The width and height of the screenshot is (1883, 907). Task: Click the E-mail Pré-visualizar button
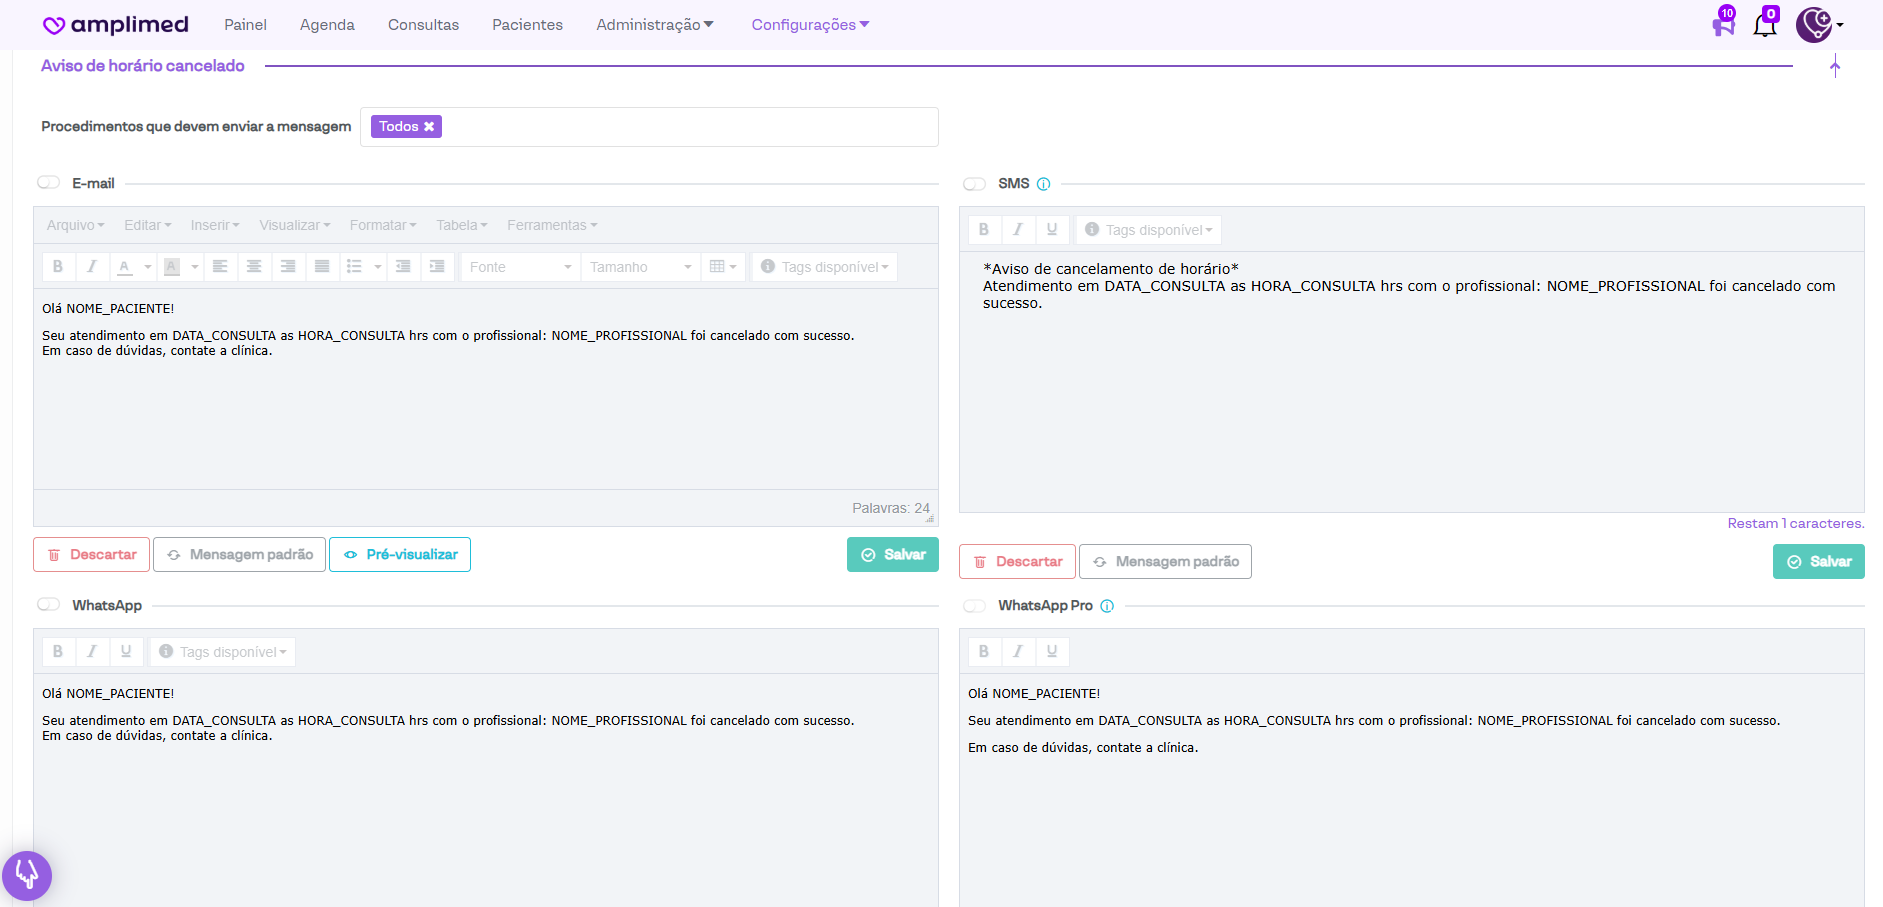(x=400, y=554)
